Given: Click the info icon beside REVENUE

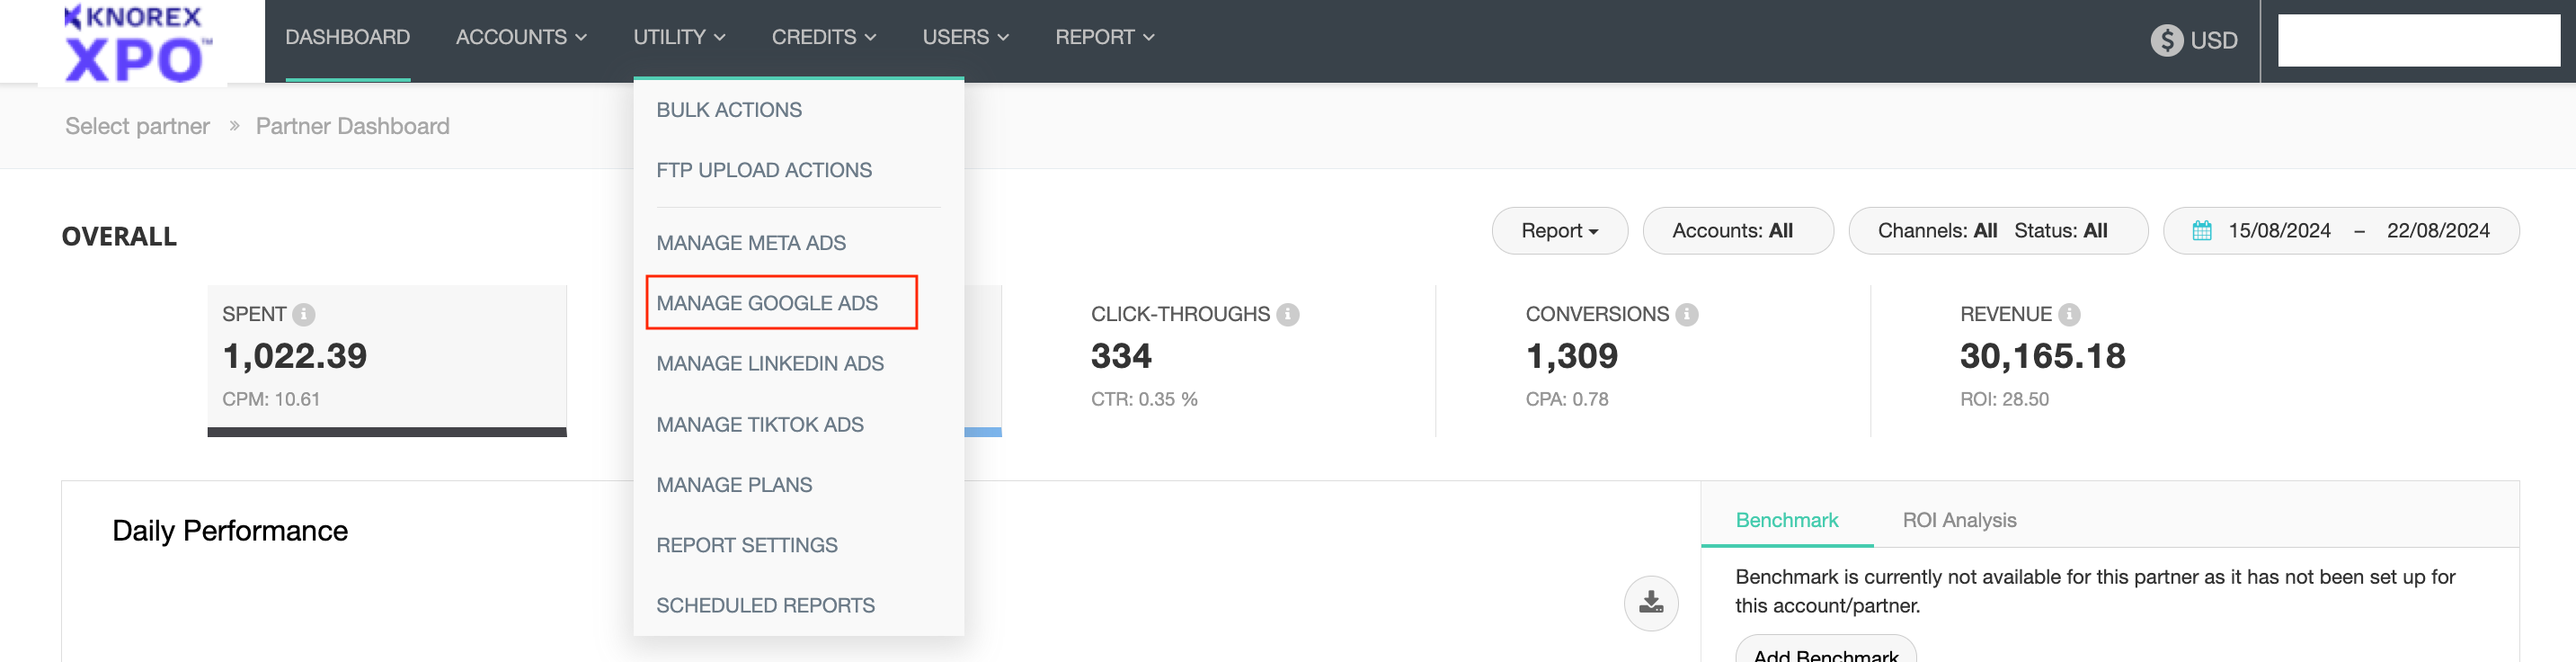Looking at the screenshot, I should coord(2069,315).
